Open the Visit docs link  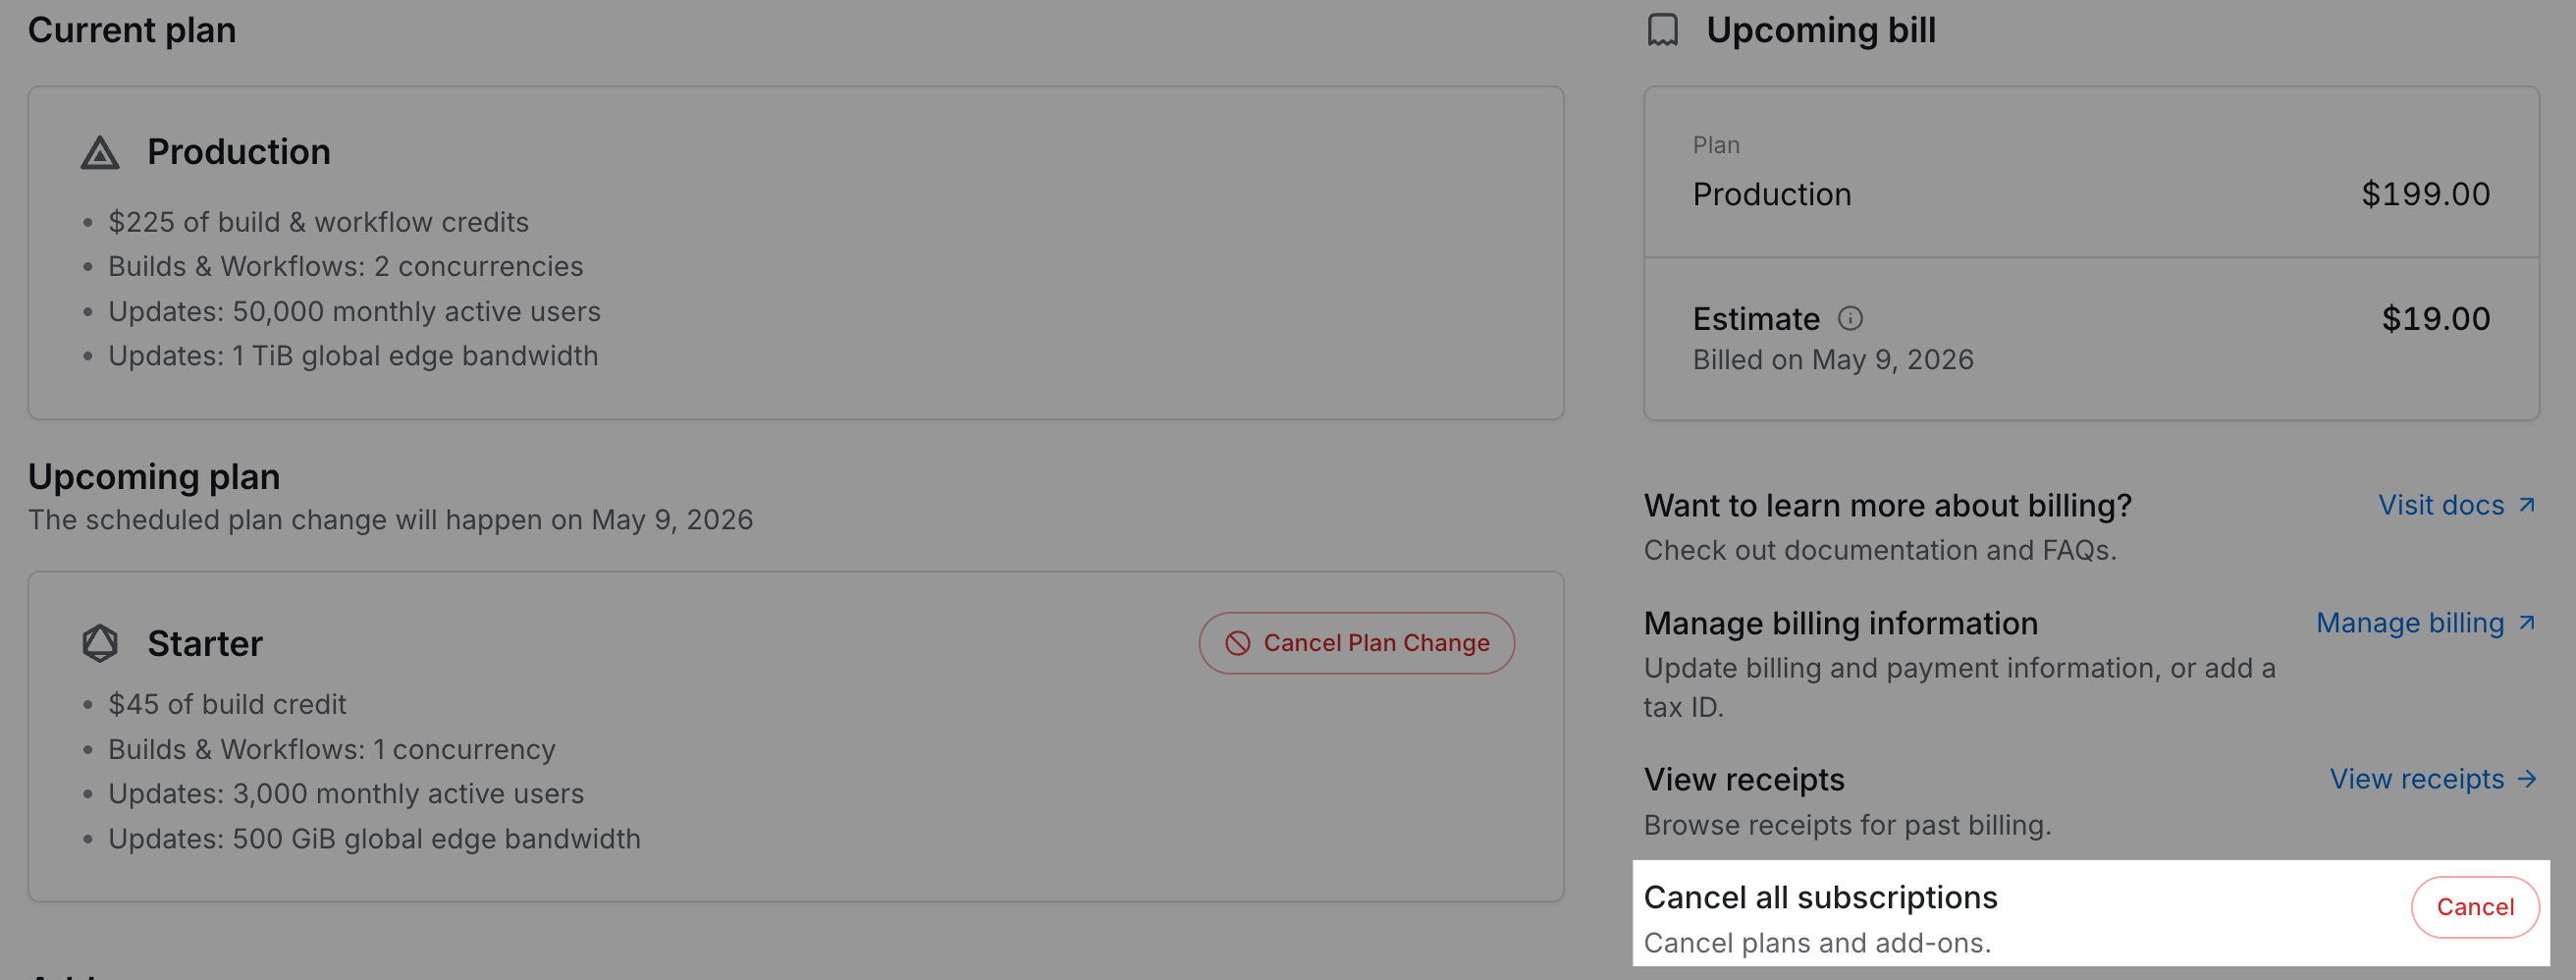point(2441,505)
